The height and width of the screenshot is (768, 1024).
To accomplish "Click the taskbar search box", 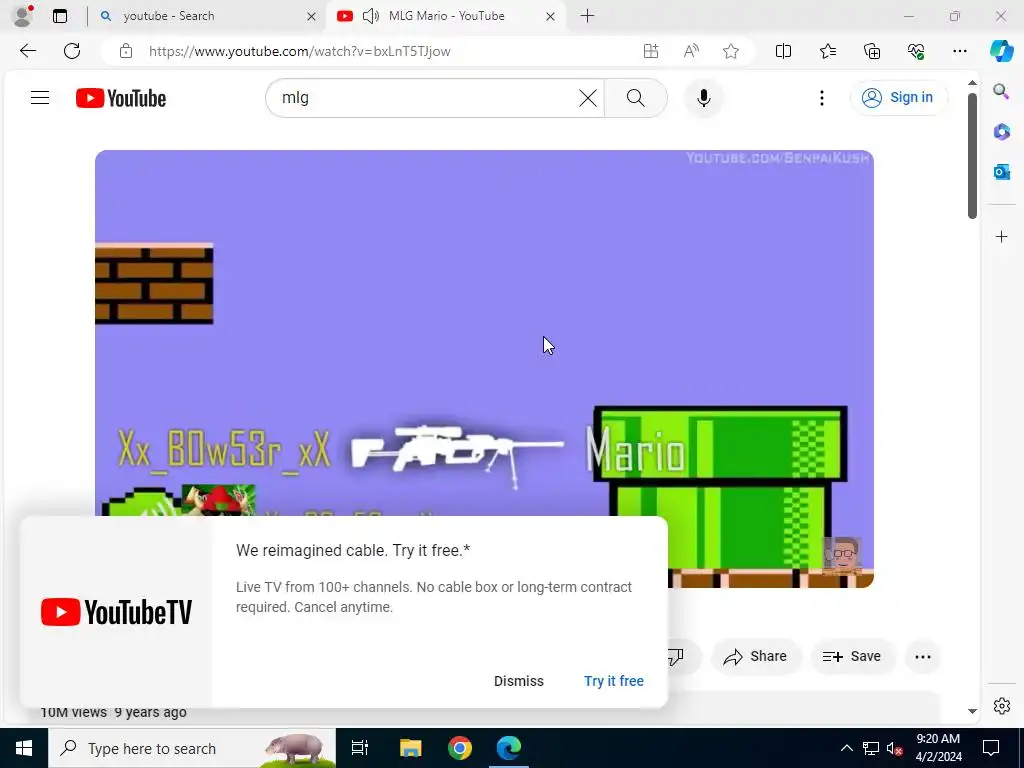I will (x=192, y=748).
